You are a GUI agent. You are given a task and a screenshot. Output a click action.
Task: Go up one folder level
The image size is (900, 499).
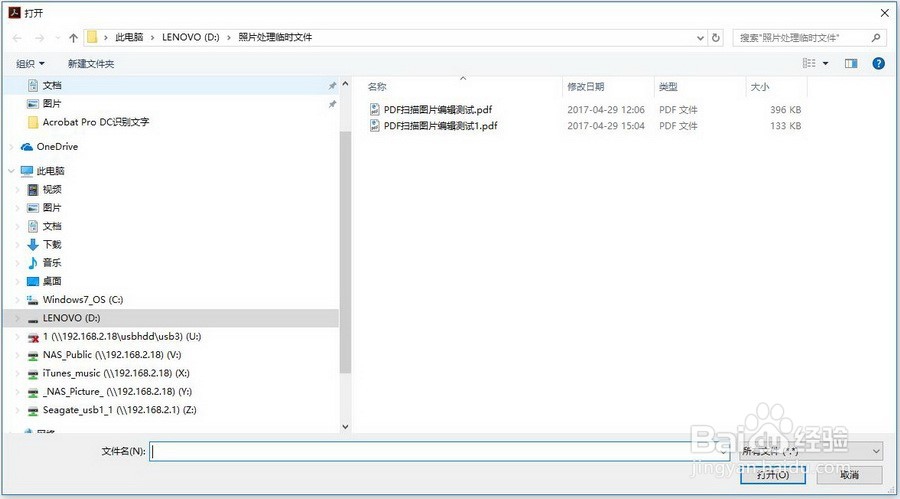73,38
